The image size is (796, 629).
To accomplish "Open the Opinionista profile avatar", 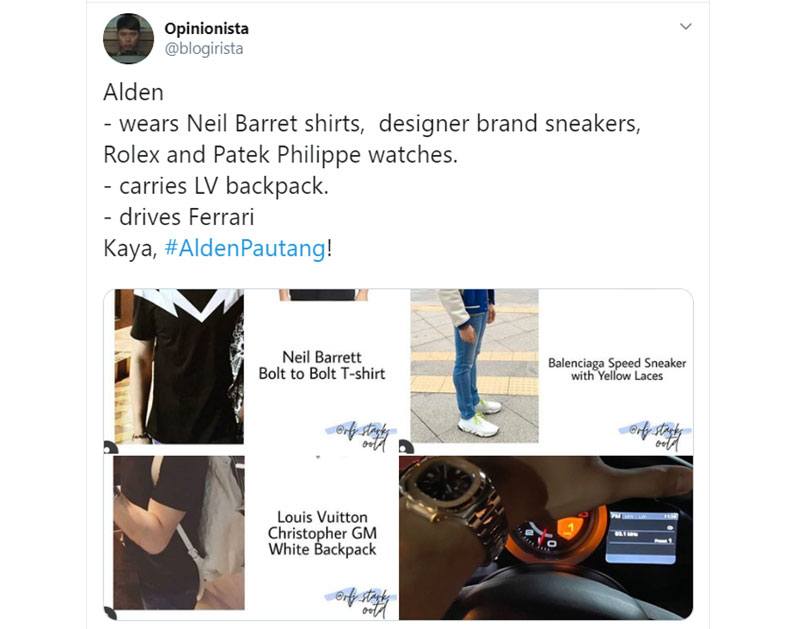I will pos(128,39).
